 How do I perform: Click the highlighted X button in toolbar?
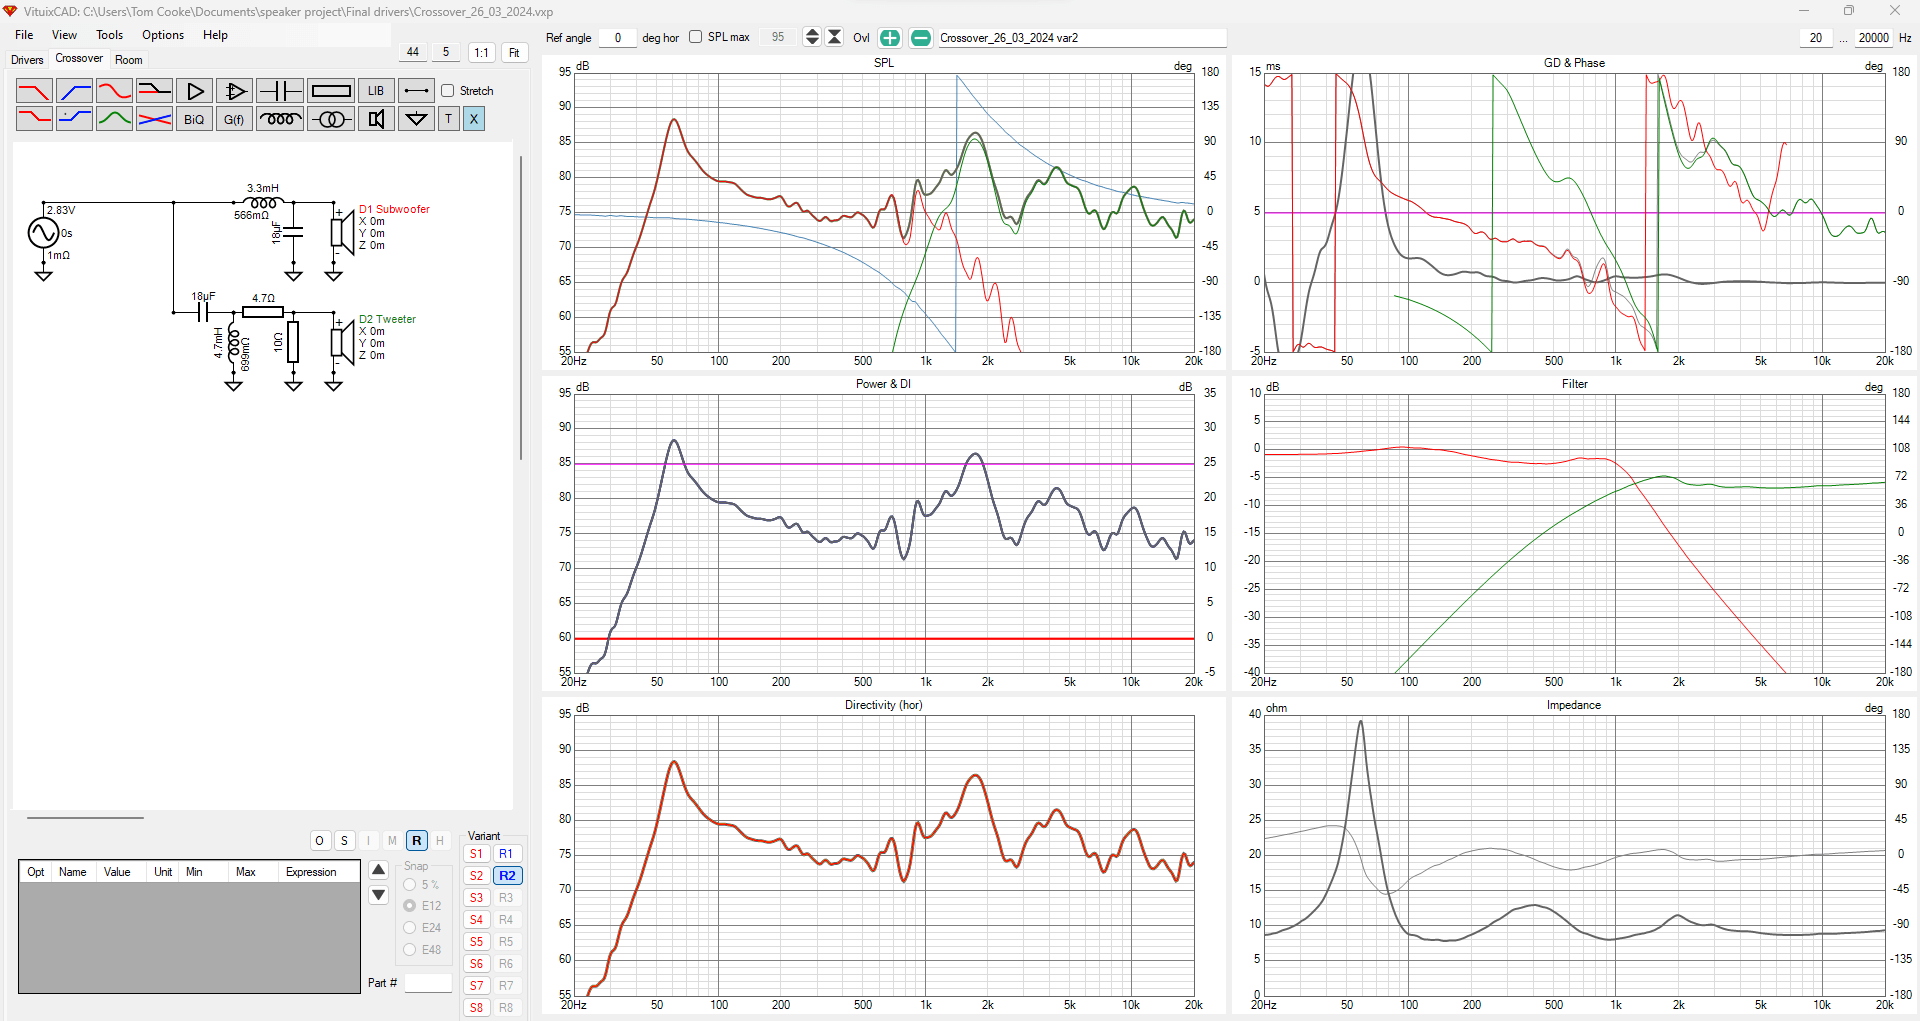pyautogui.click(x=474, y=119)
